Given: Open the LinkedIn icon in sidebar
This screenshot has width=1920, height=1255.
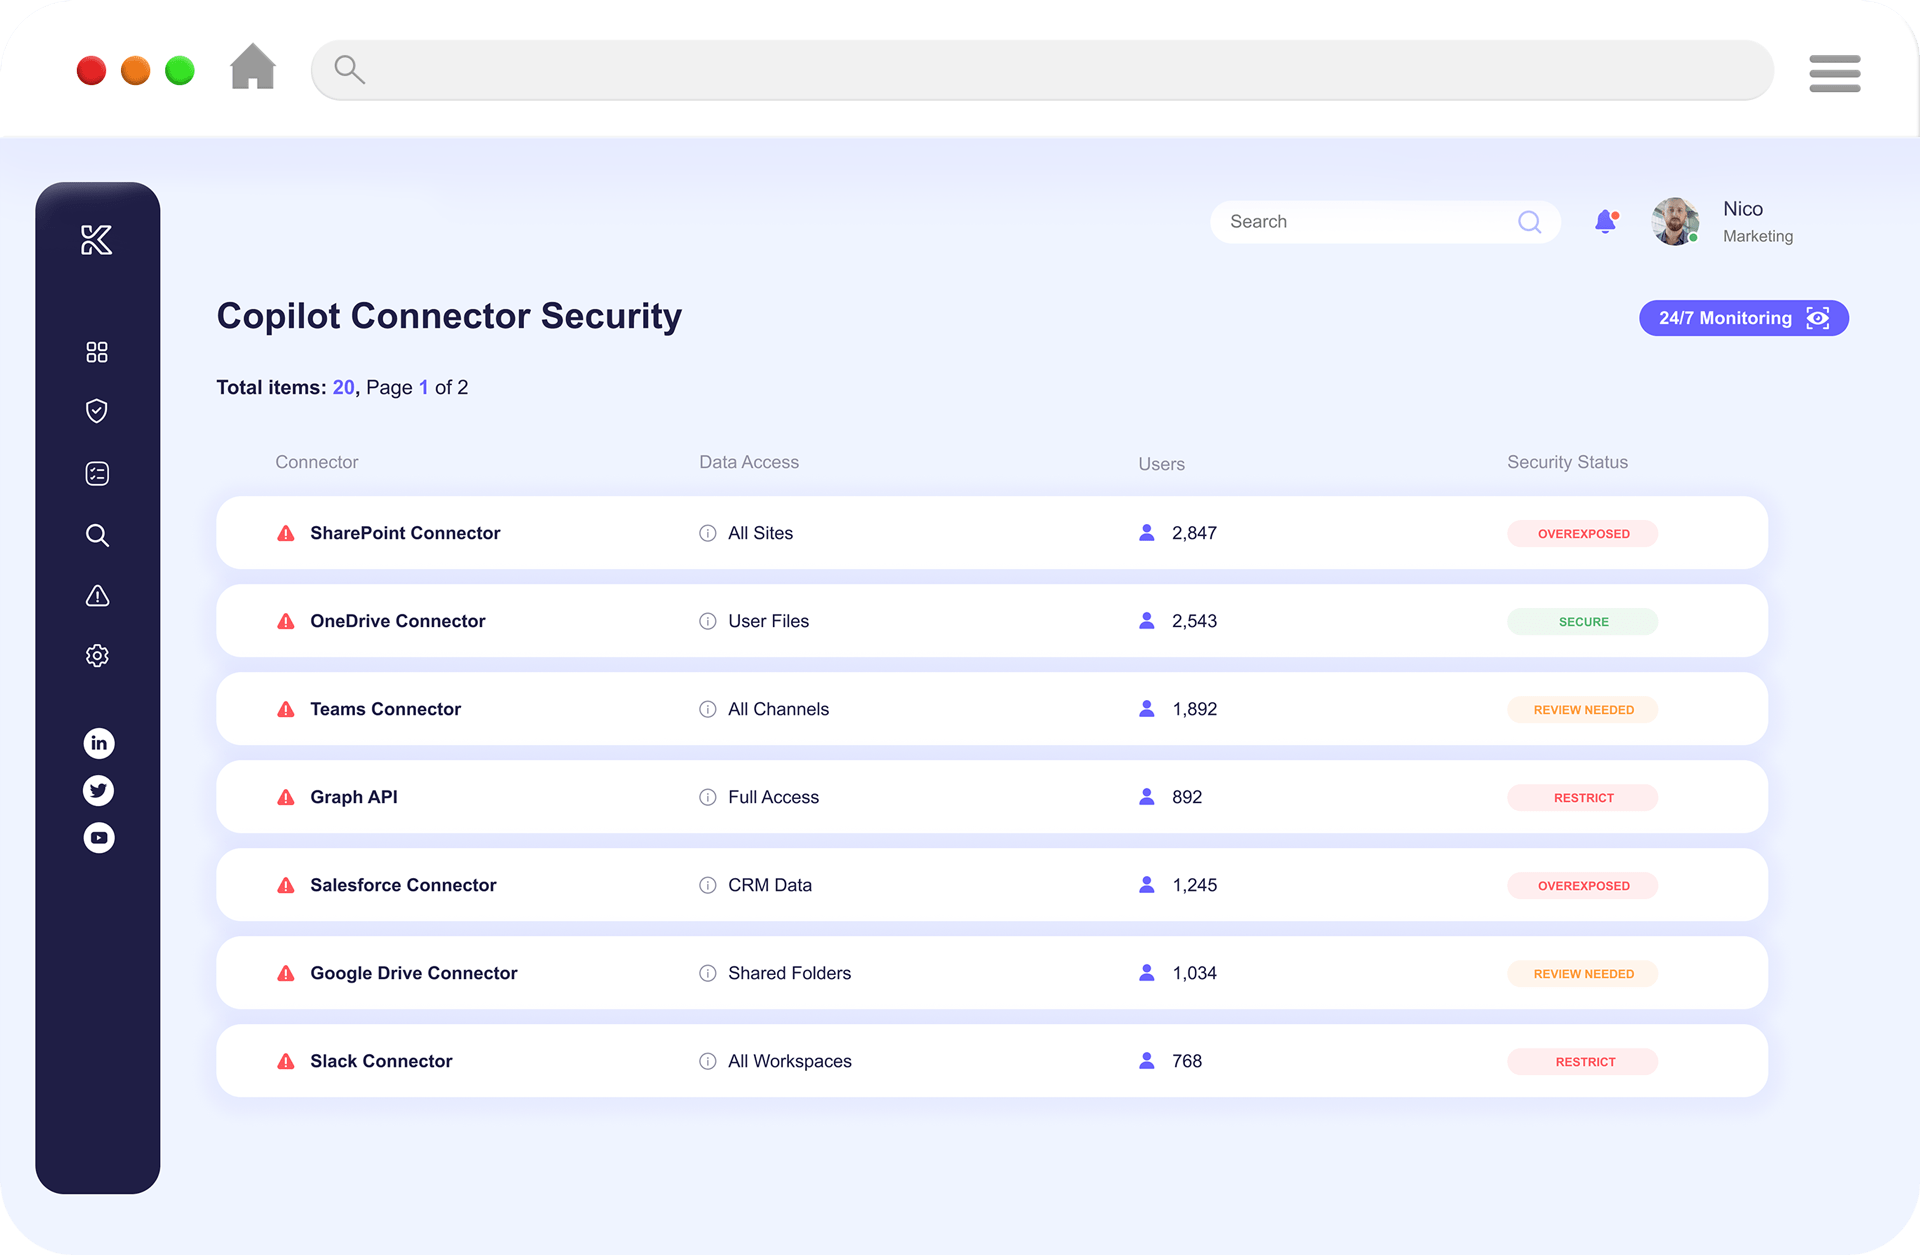Looking at the screenshot, I should click(x=98, y=743).
